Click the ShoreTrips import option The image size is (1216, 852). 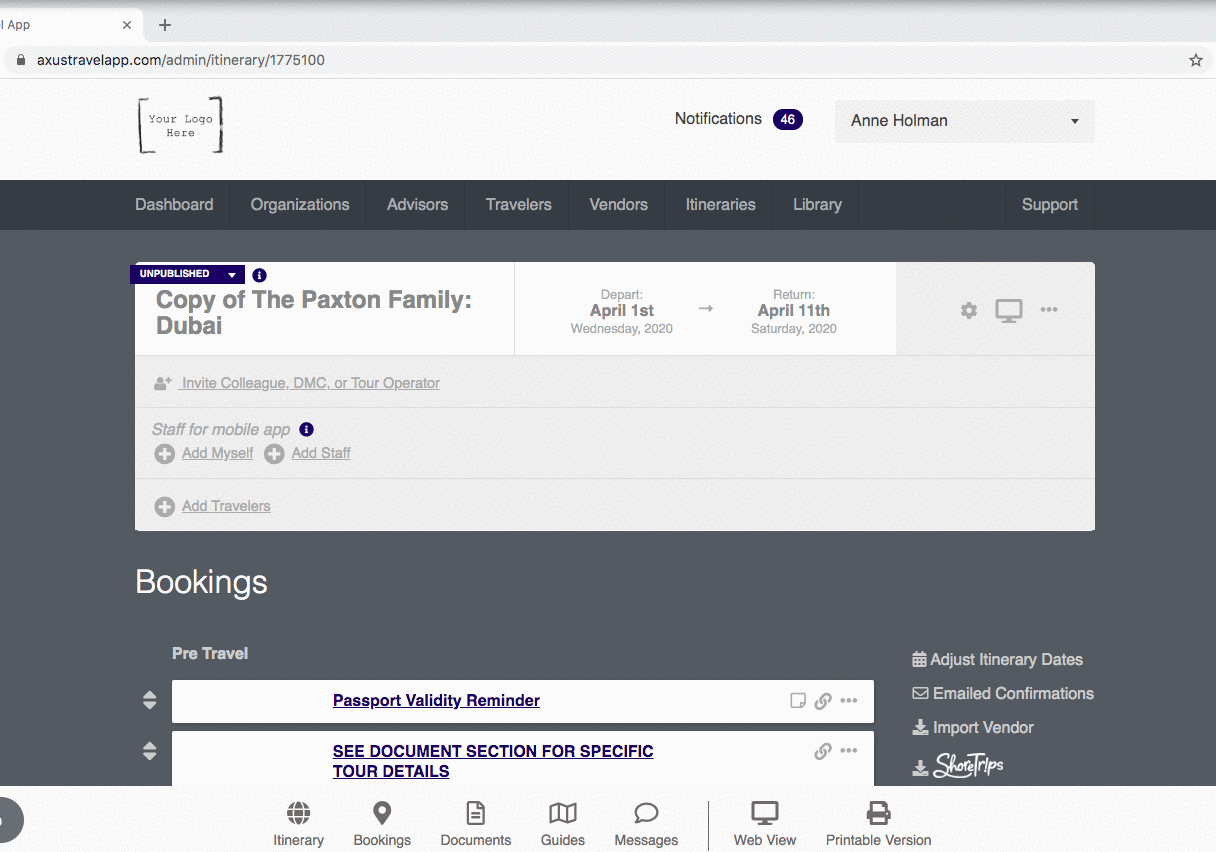coord(958,766)
